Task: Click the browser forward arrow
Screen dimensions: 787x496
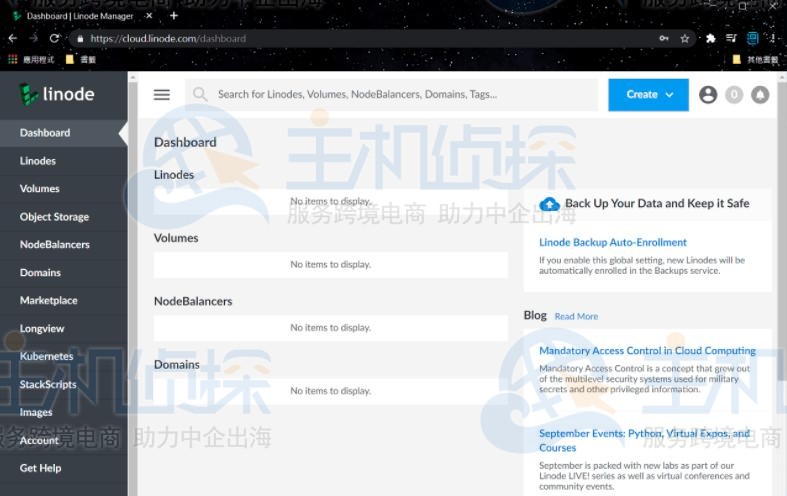Action: tap(33, 38)
